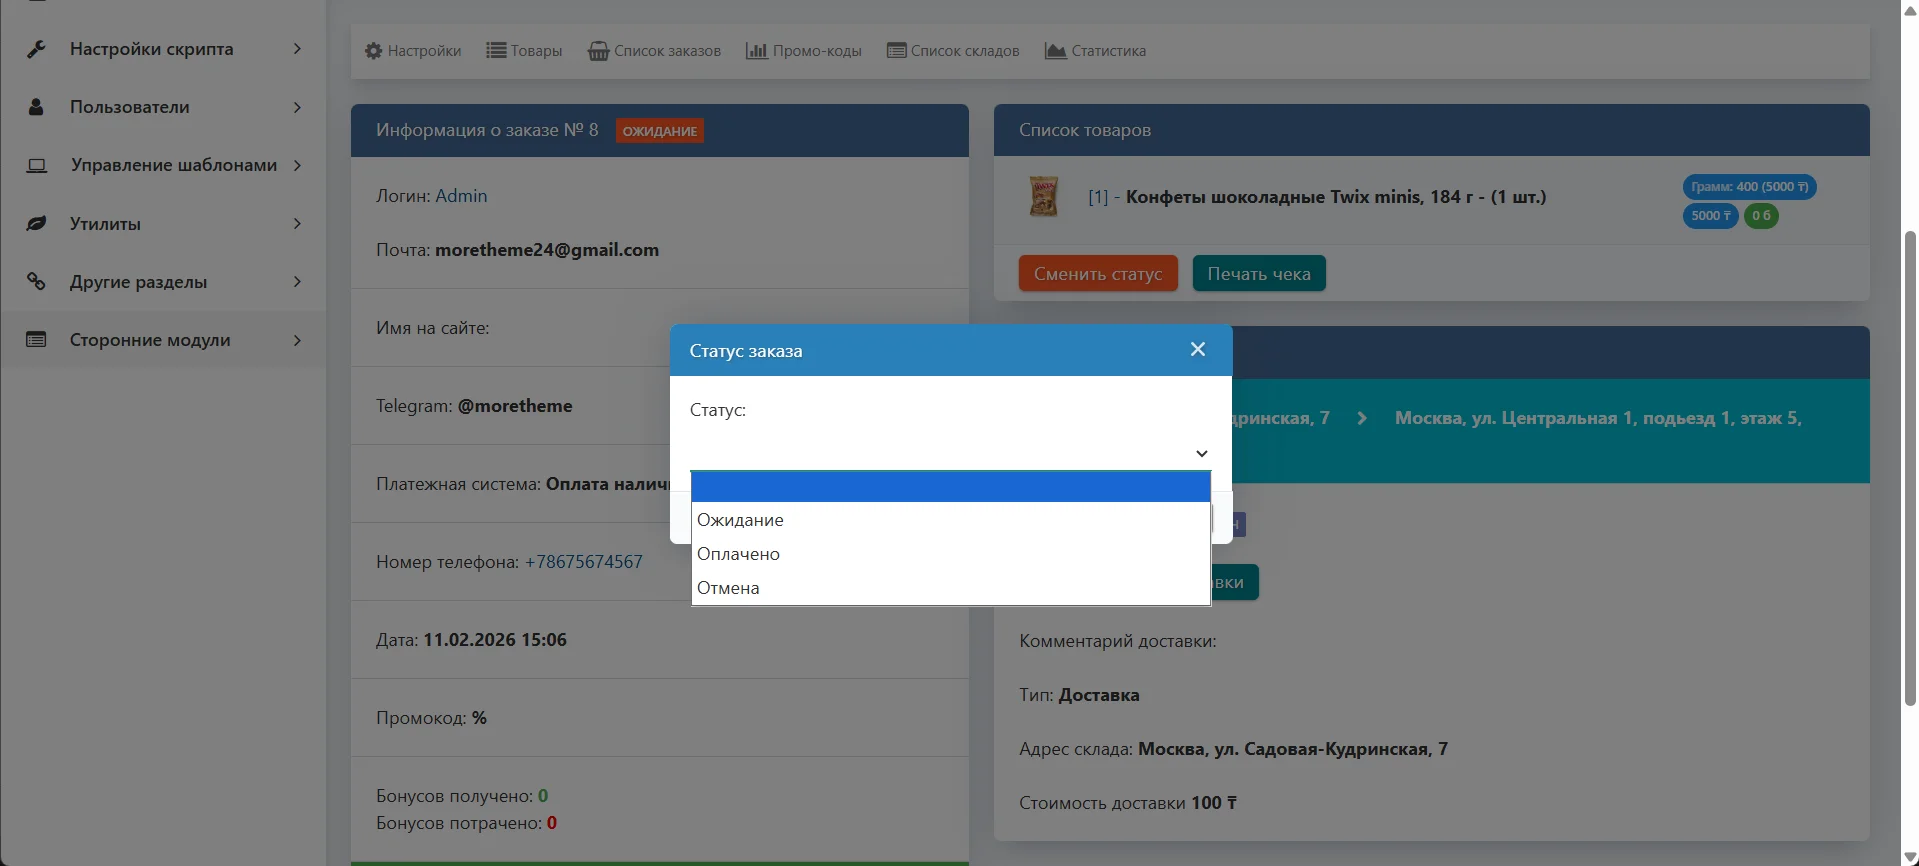Click the Twix minis product thumbnail
Image resolution: width=1919 pixels, height=866 pixels.
(x=1043, y=197)
